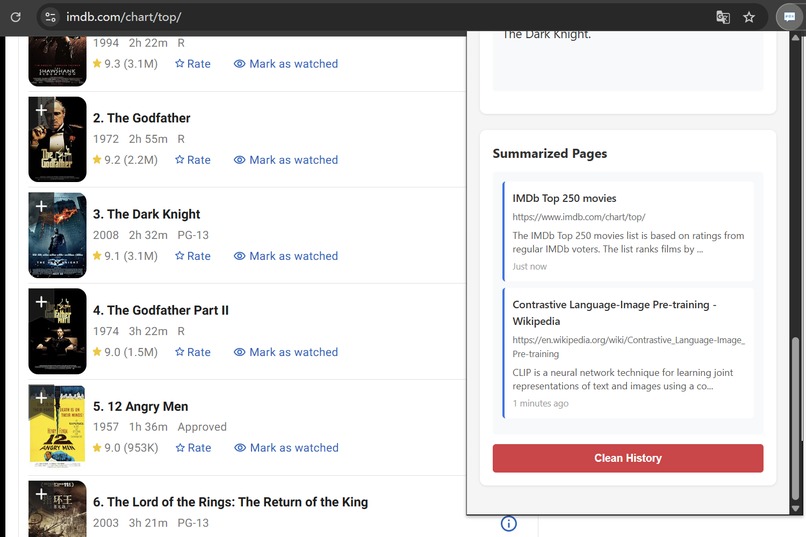Click the 'Just now' timestamp
This screenshot has height=537, width=806.
[529, 266]
